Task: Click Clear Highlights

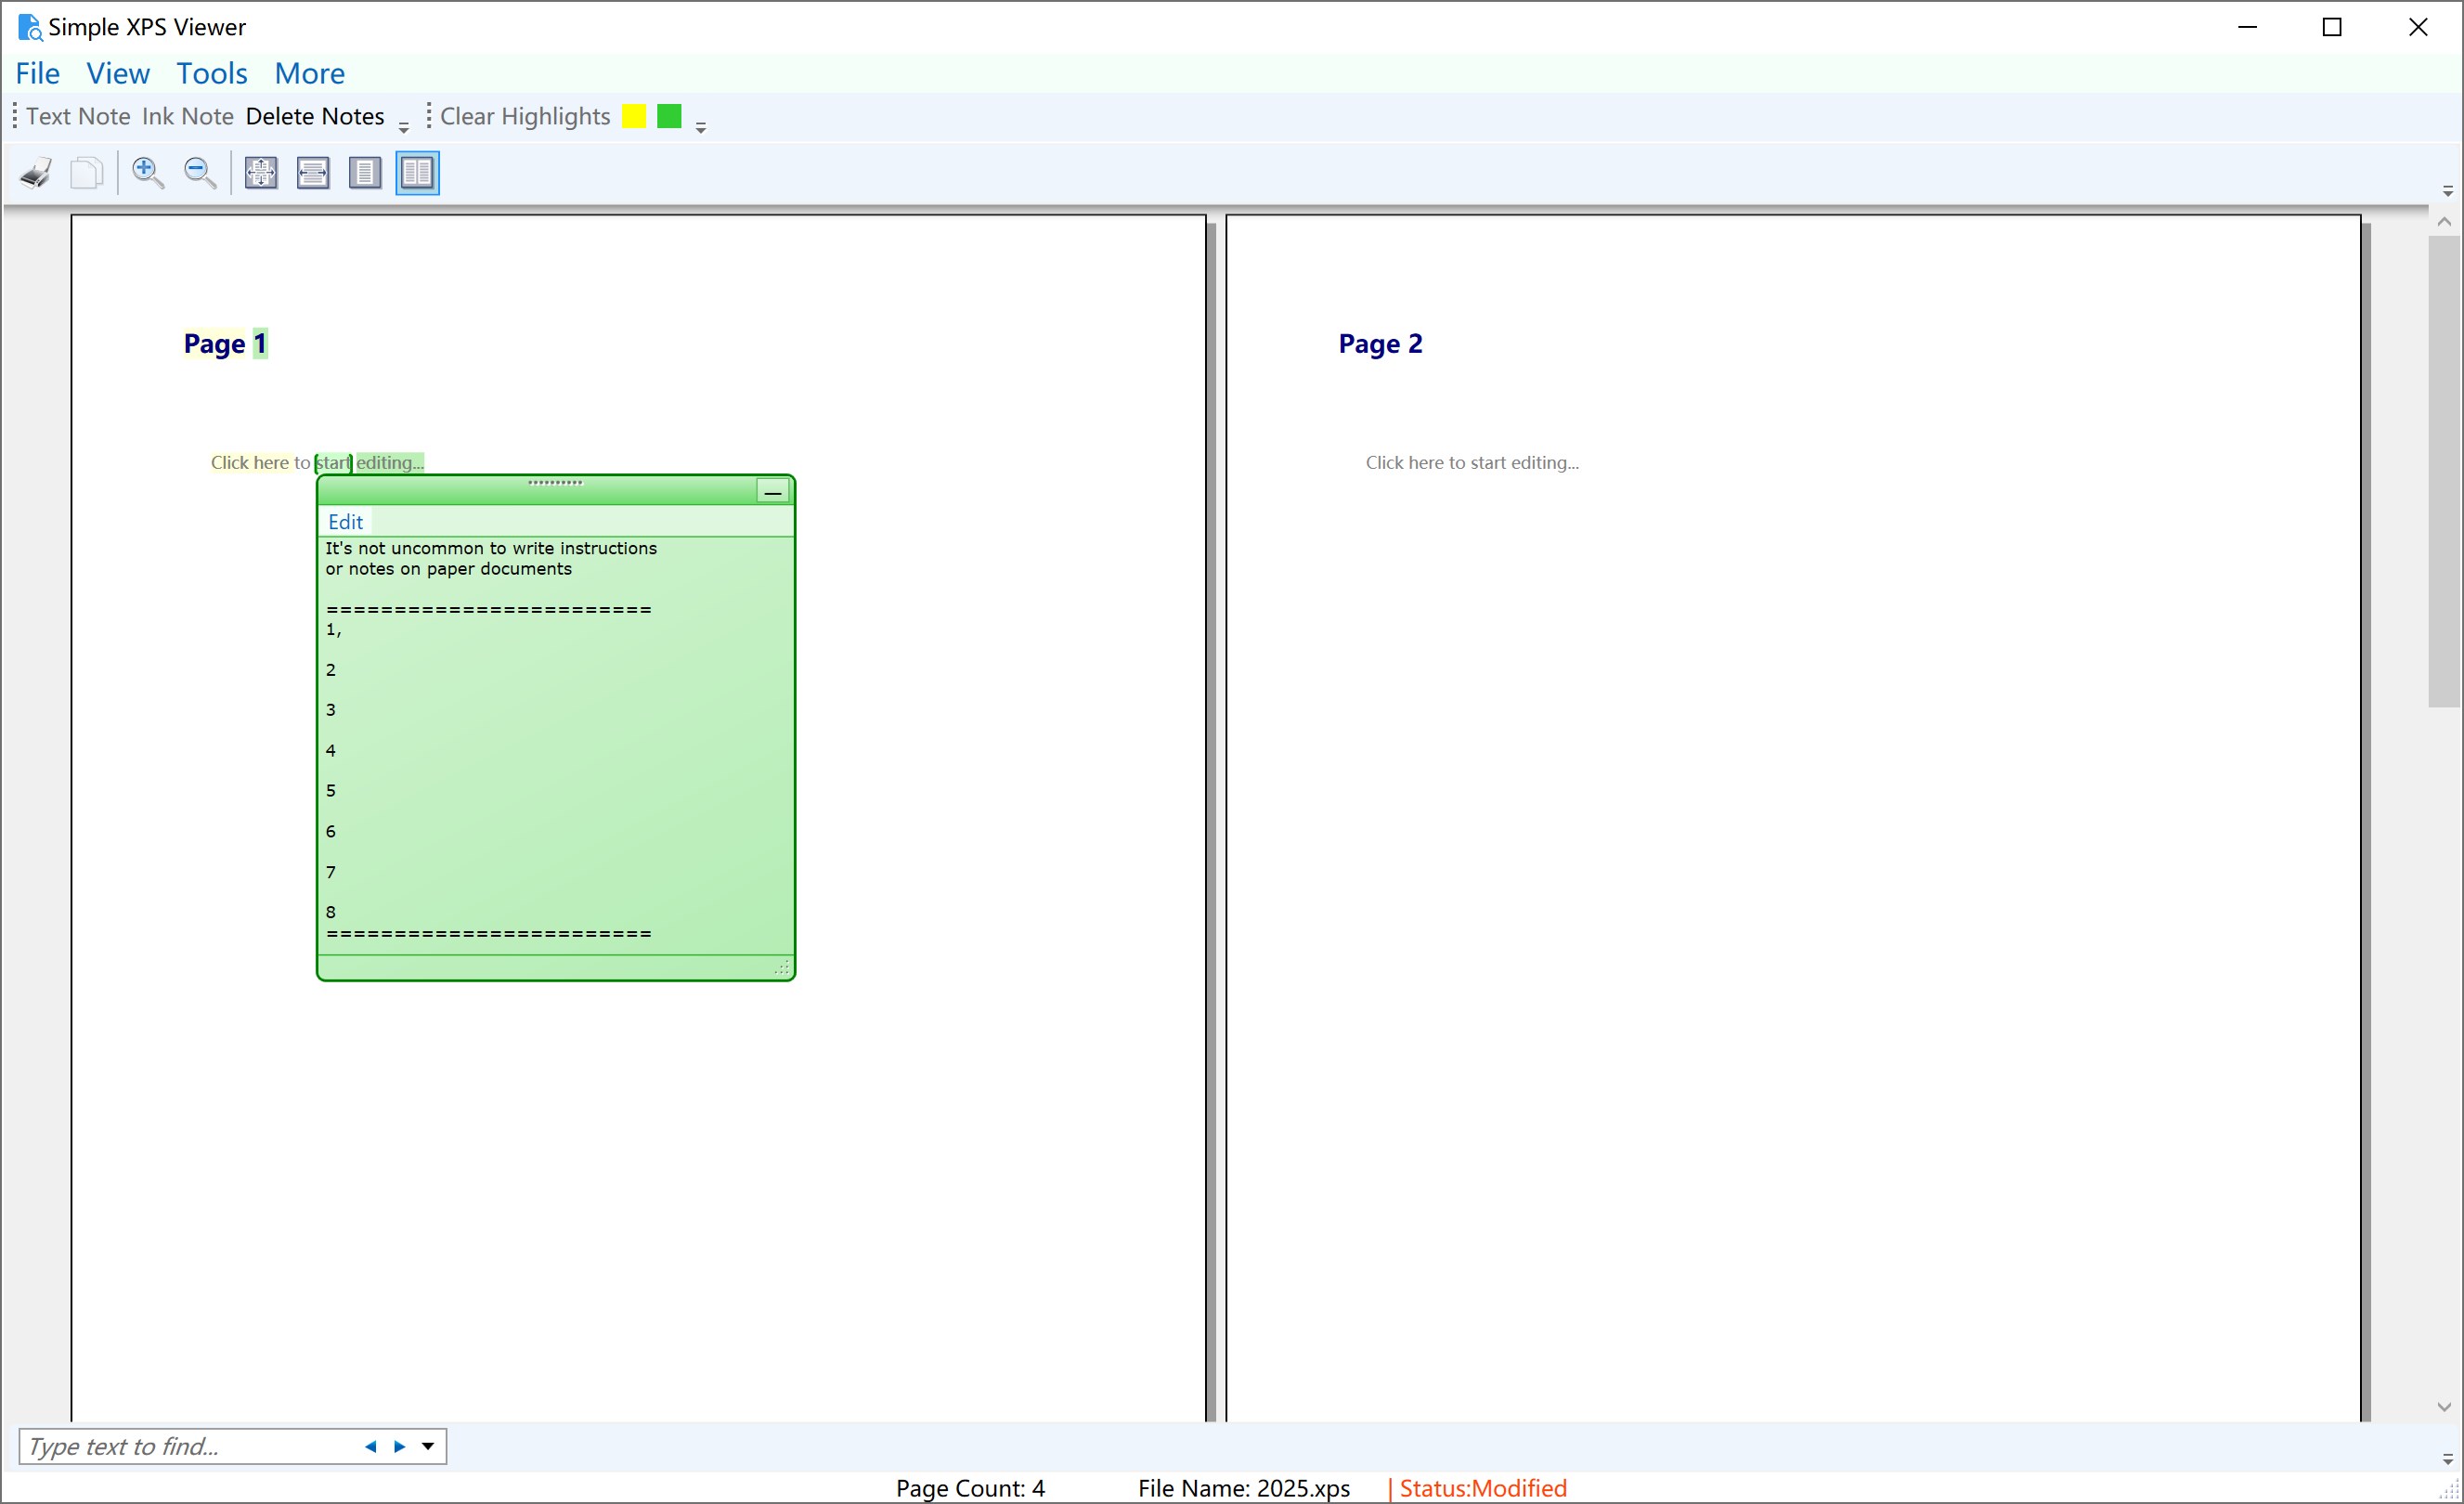Action: pyautogui.click(x=524, y=116)
